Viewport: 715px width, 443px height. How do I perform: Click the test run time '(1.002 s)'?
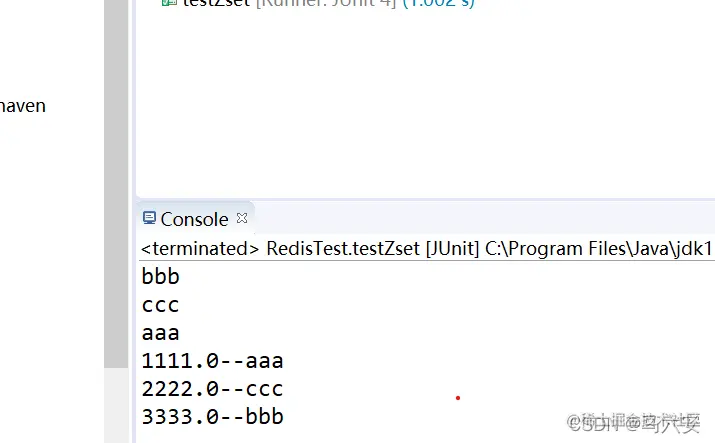pyautogui.click(x=439, y=3)
